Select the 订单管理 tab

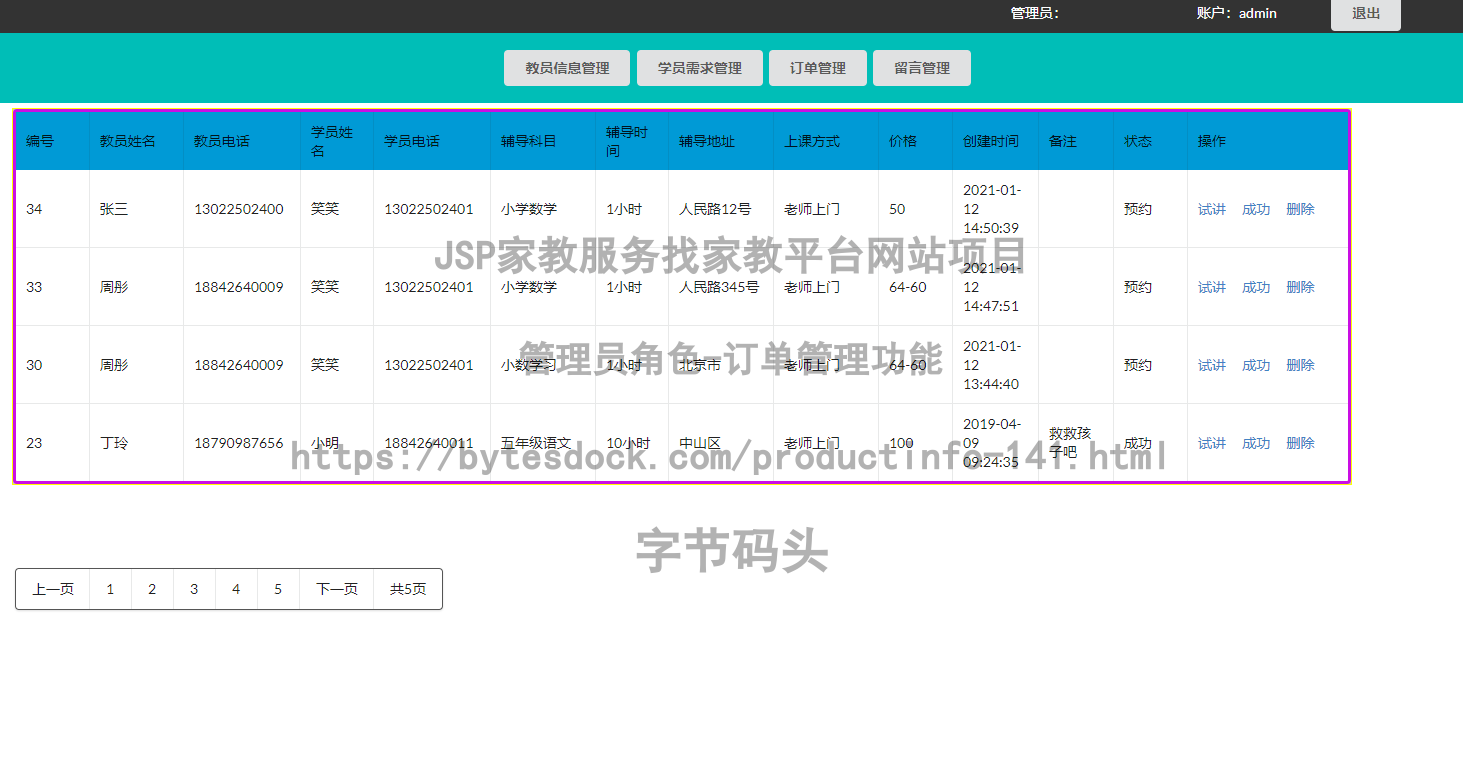coord(817,67)
